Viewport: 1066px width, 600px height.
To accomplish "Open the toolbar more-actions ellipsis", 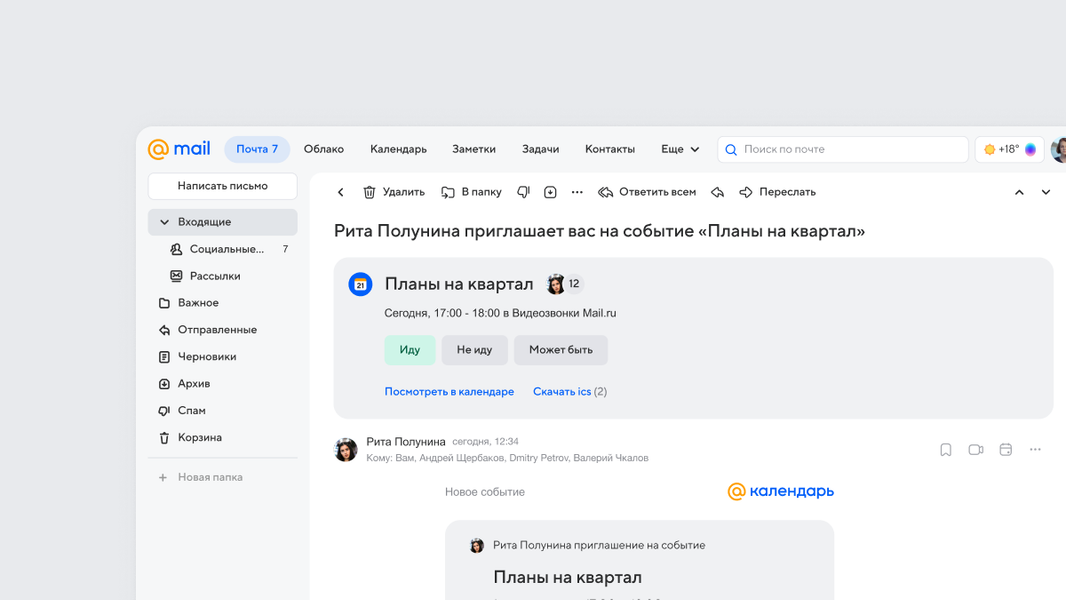I will (x=577, y=192).
